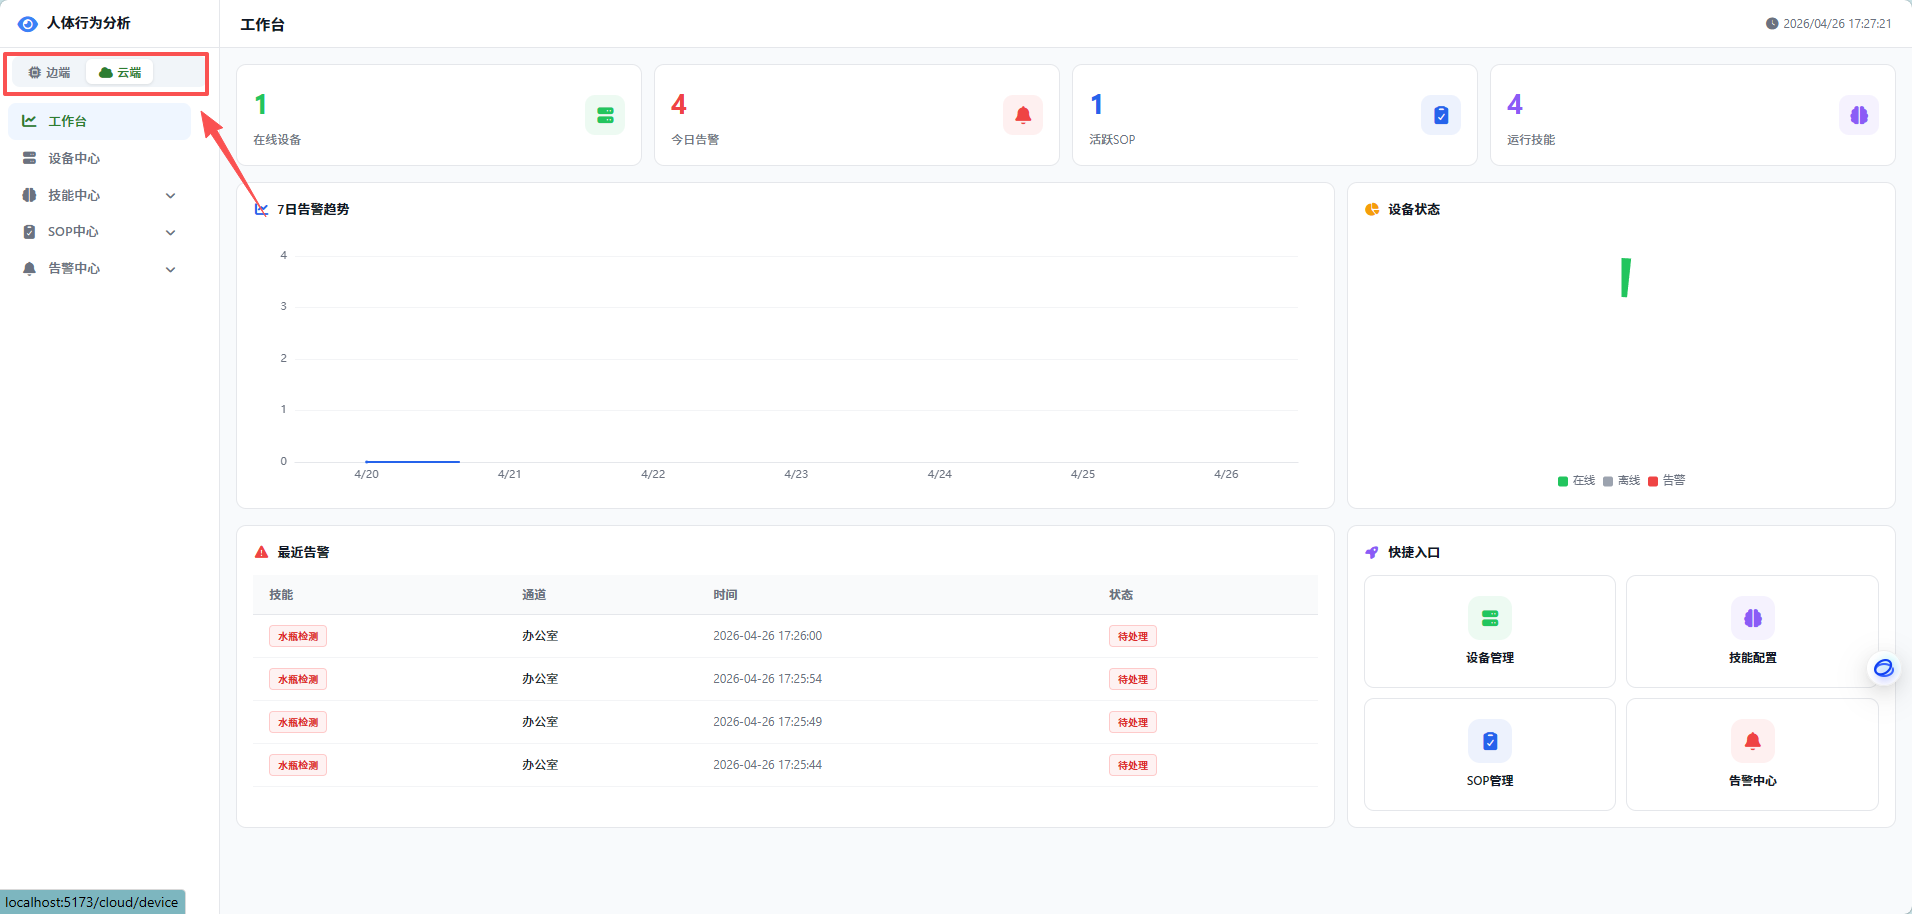Open 技能配置 quick entry

(x=1752, y=631)
